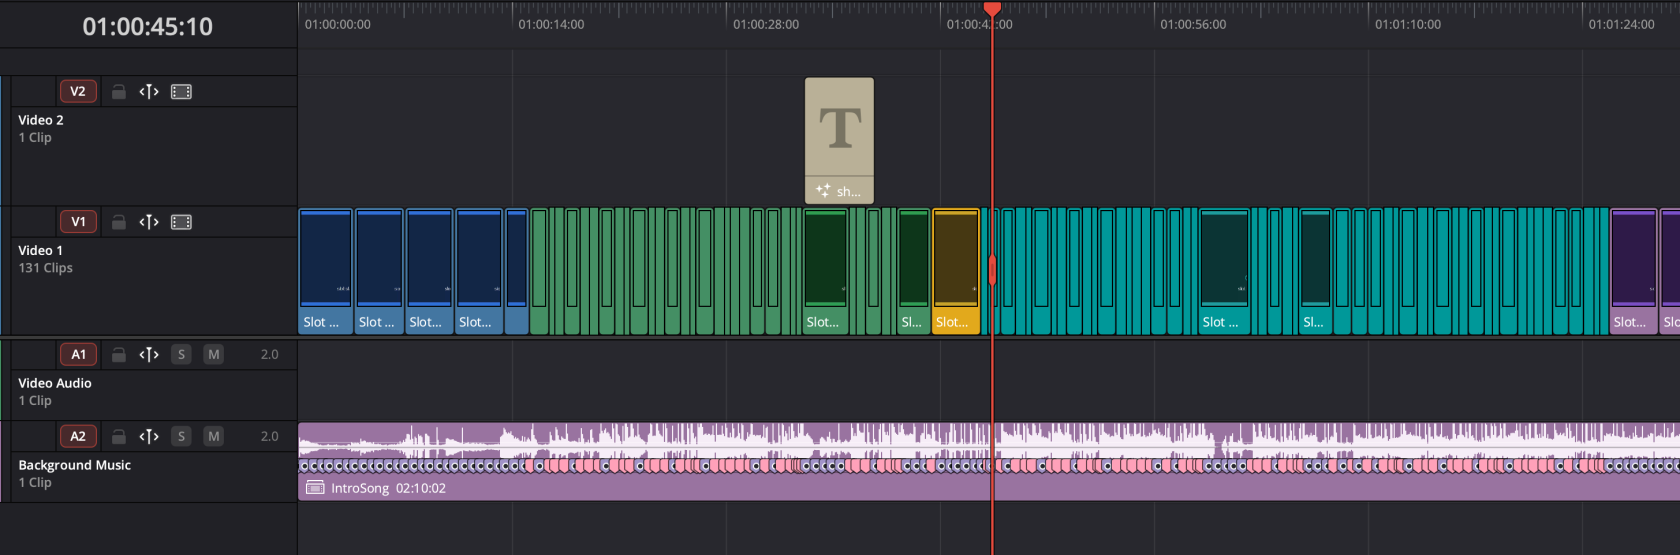Click ruler position 01:01:24:00
1680x555 pixels.
[x=1621, y=24]
